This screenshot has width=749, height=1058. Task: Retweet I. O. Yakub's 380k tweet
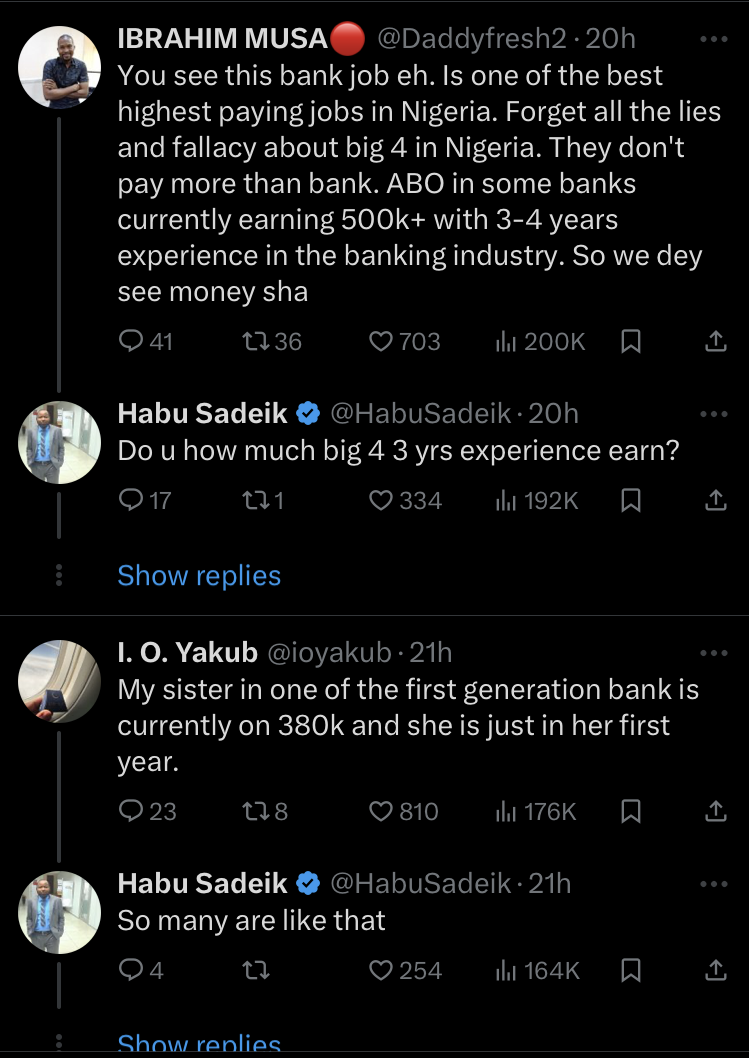coord(265,811)
